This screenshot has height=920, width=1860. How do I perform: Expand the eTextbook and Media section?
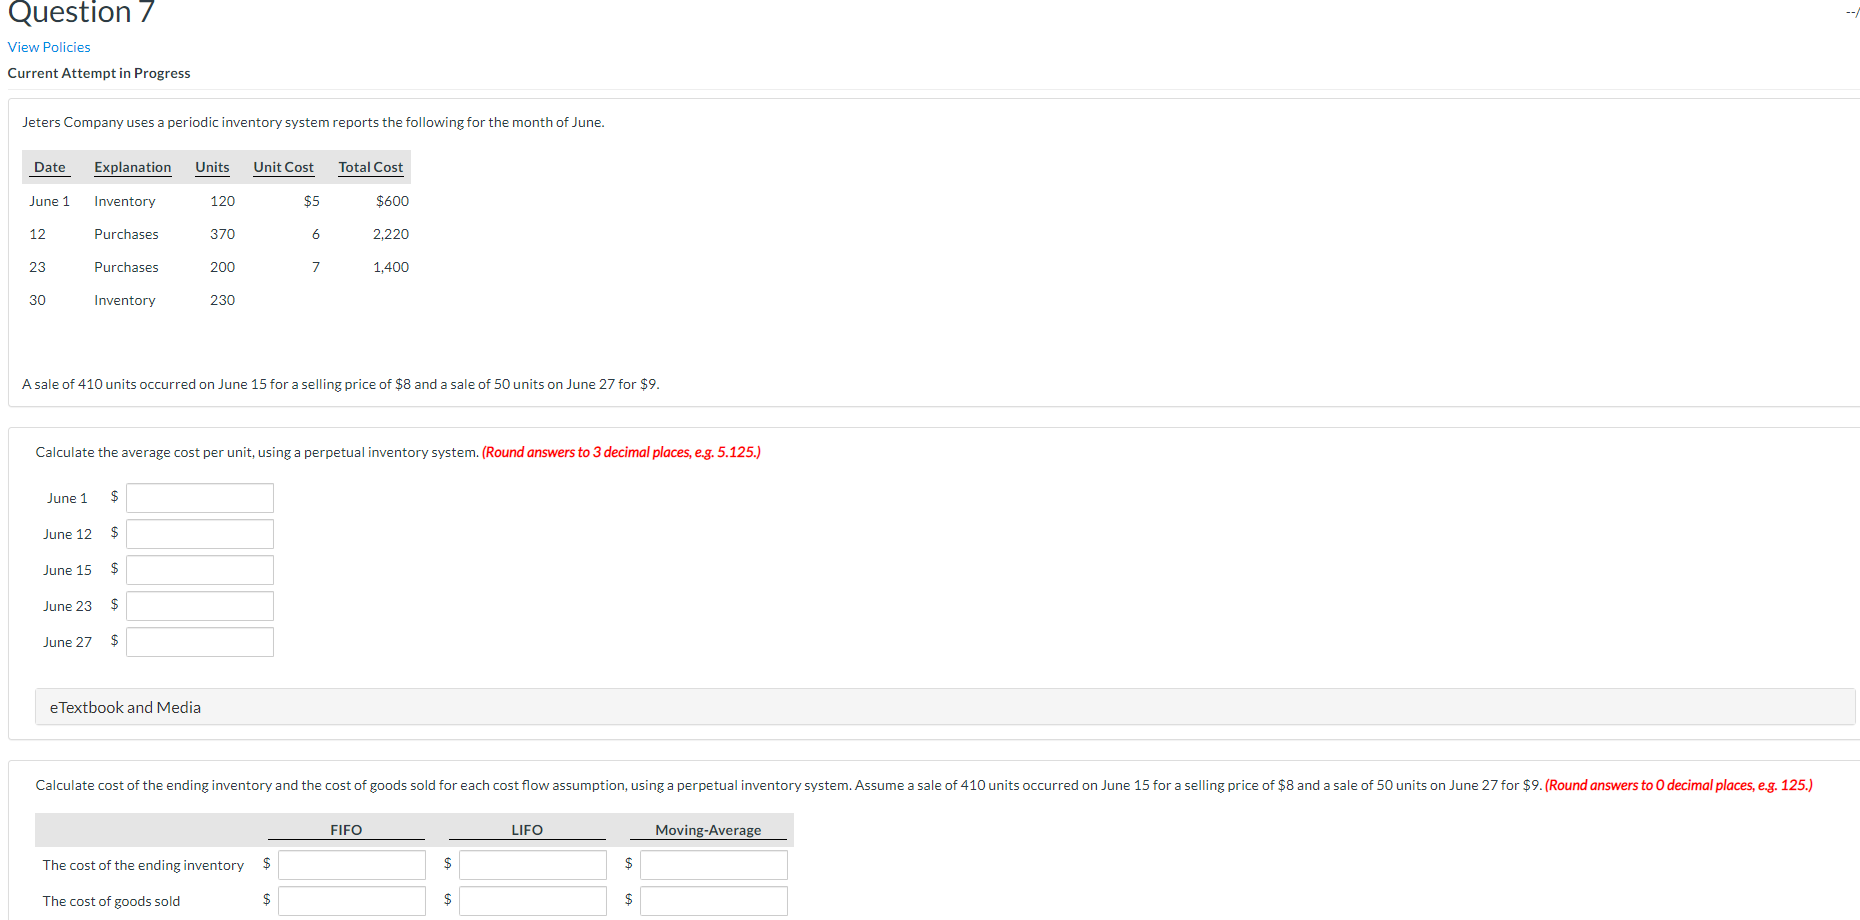(124, 707)
